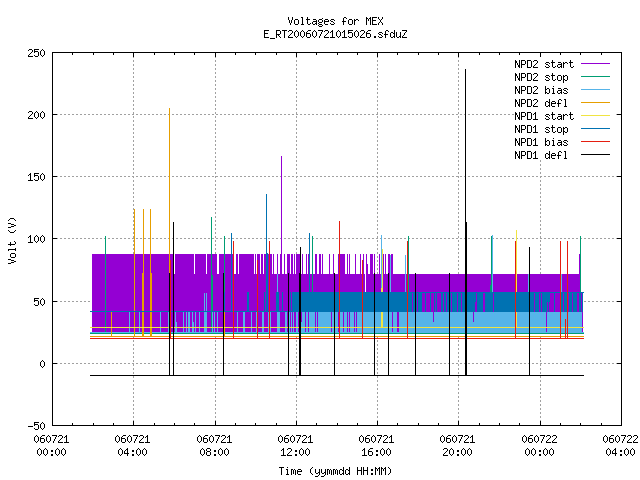This screenshot has width=640, height=480.
Task: Click the 'NPD1 stop' legend label
Action: click(541, 129)
